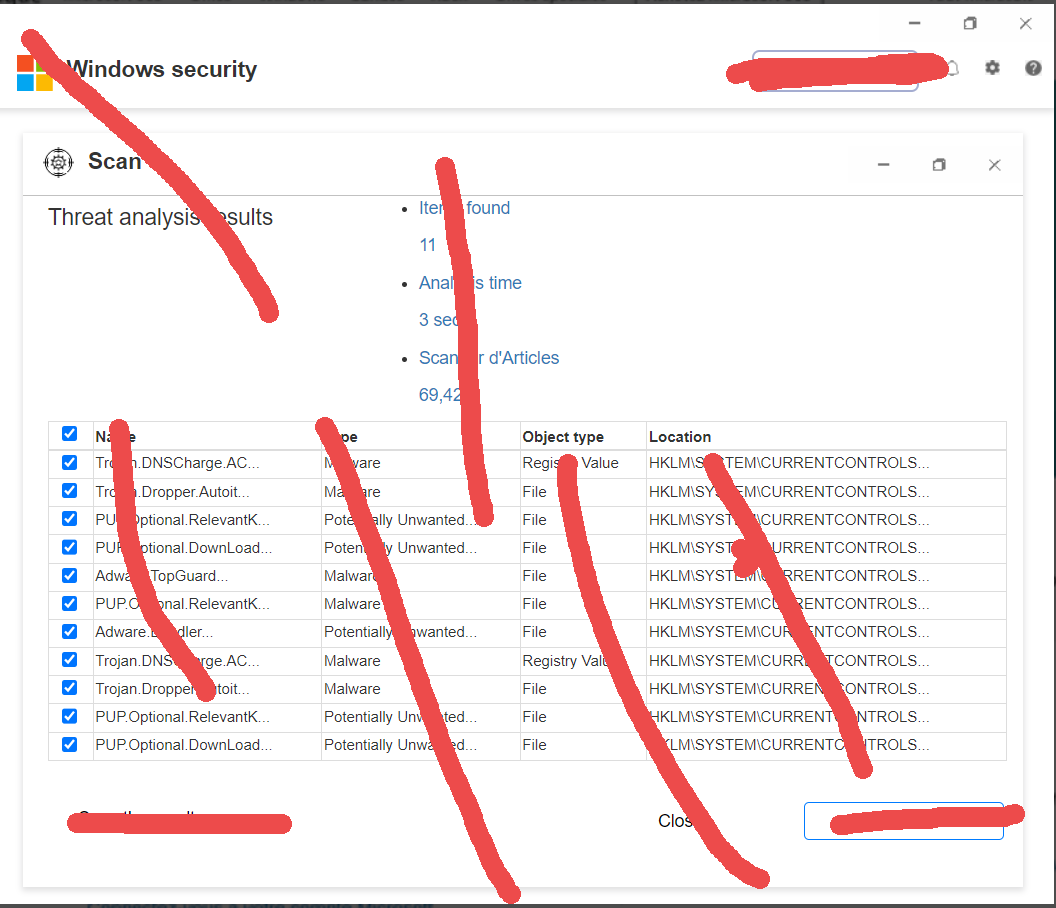Click the 3 sec analysis time value

438,320
